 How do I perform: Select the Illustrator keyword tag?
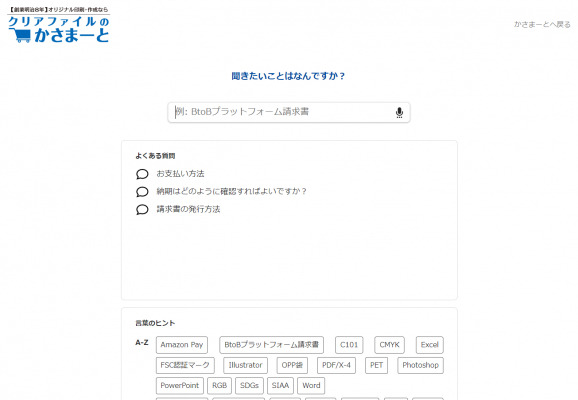[x=246, y=365]
